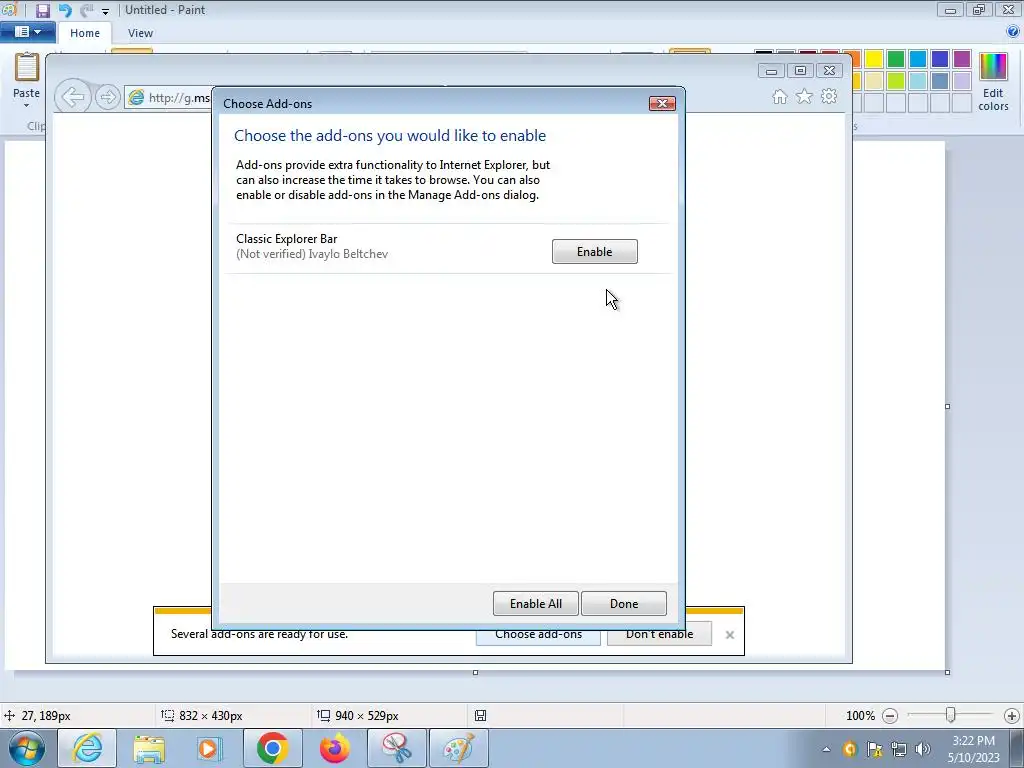Open Google Chrome from the taskbar

272,748
